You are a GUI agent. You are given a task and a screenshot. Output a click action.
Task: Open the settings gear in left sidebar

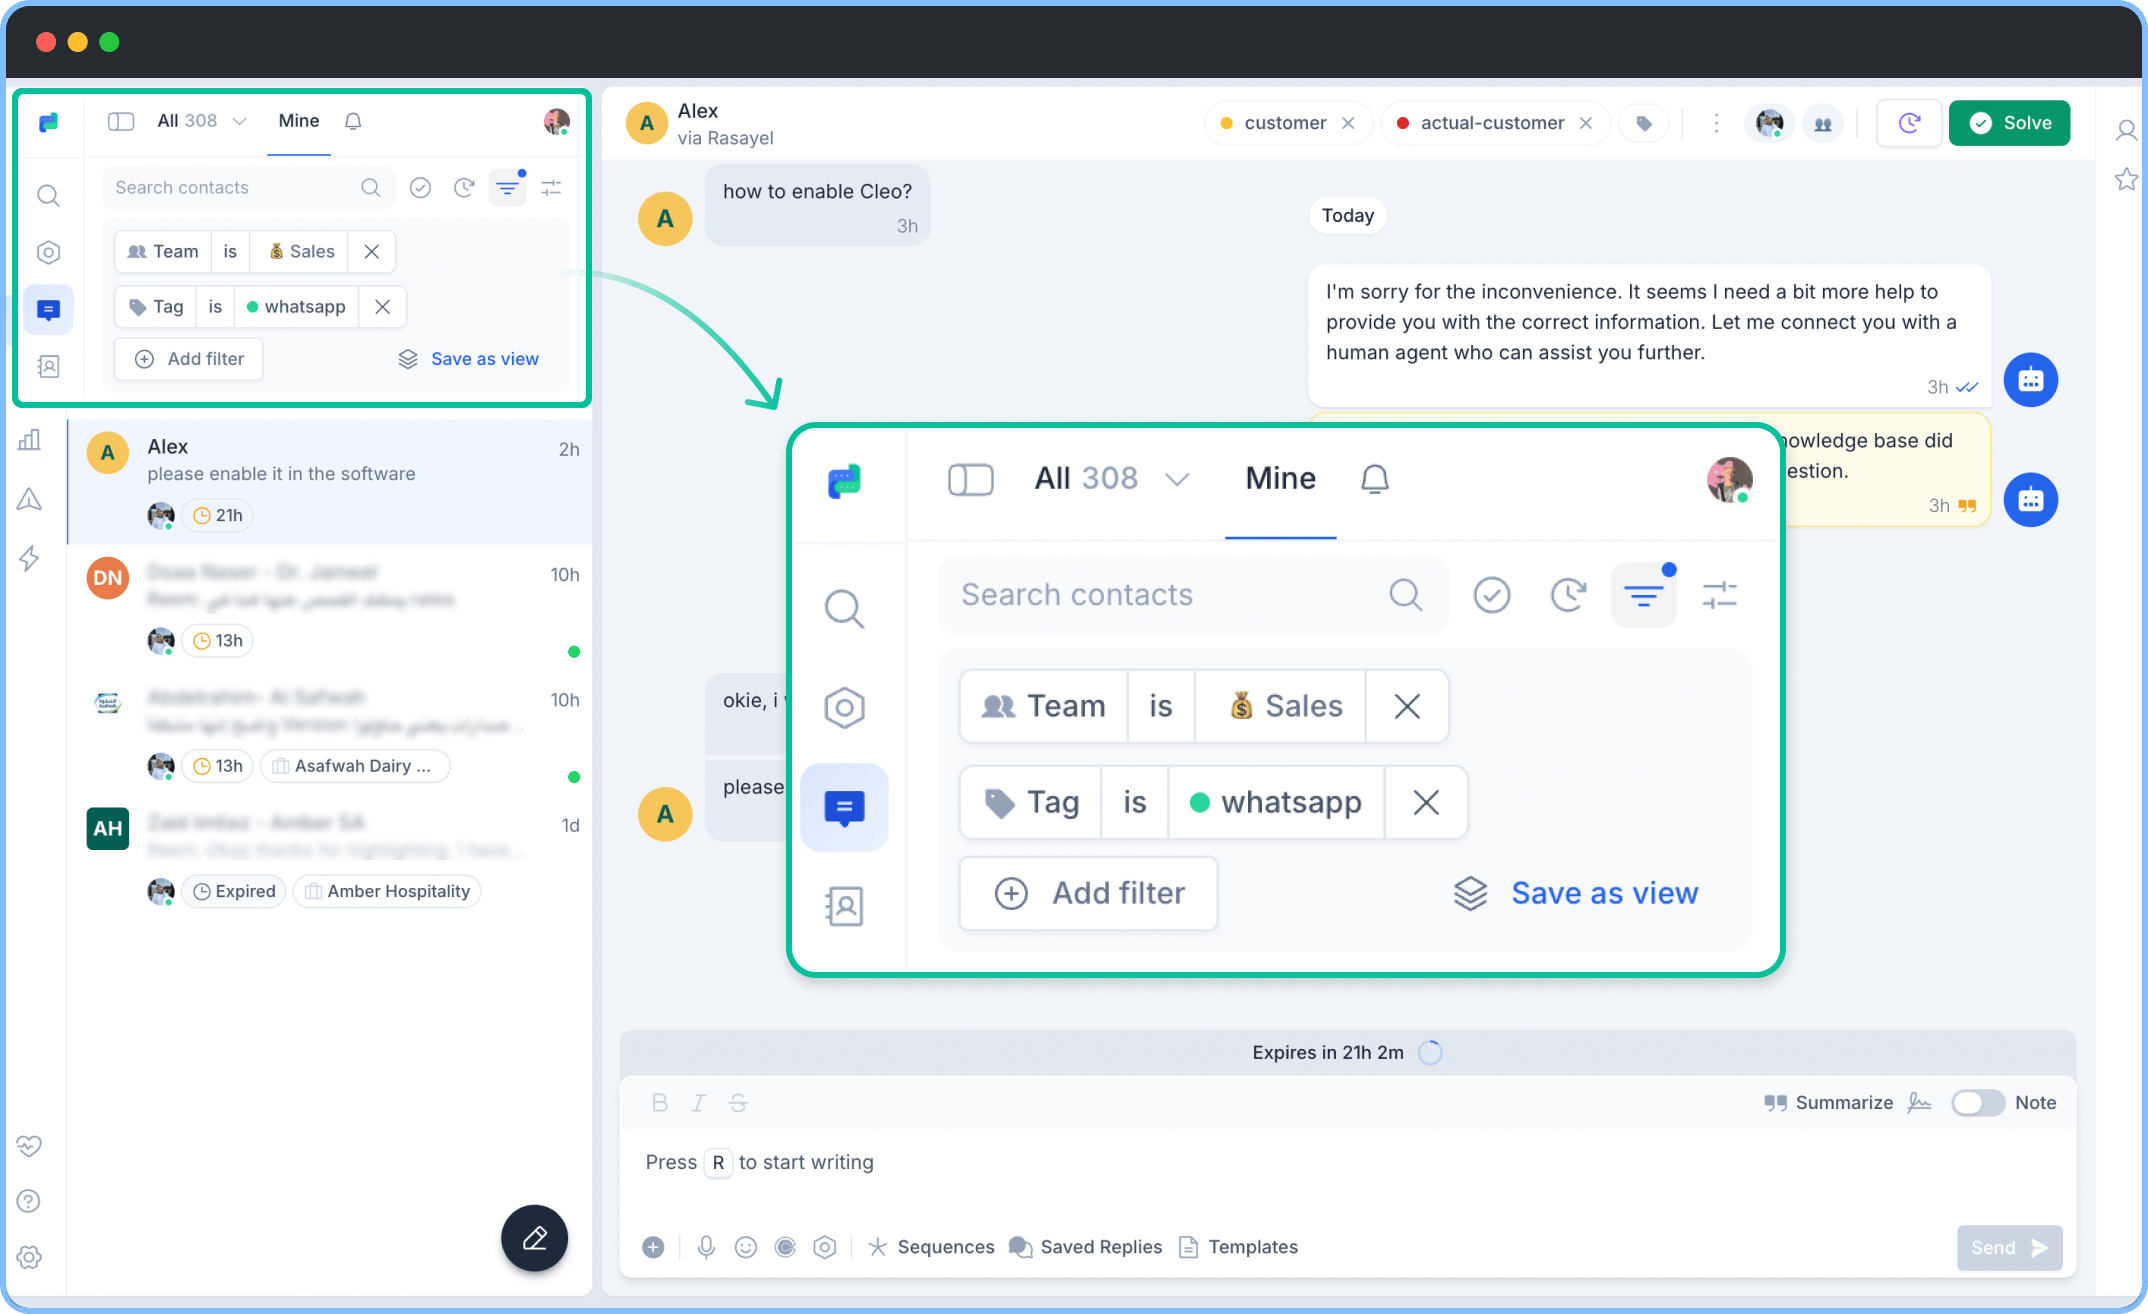click(30, 1257)
